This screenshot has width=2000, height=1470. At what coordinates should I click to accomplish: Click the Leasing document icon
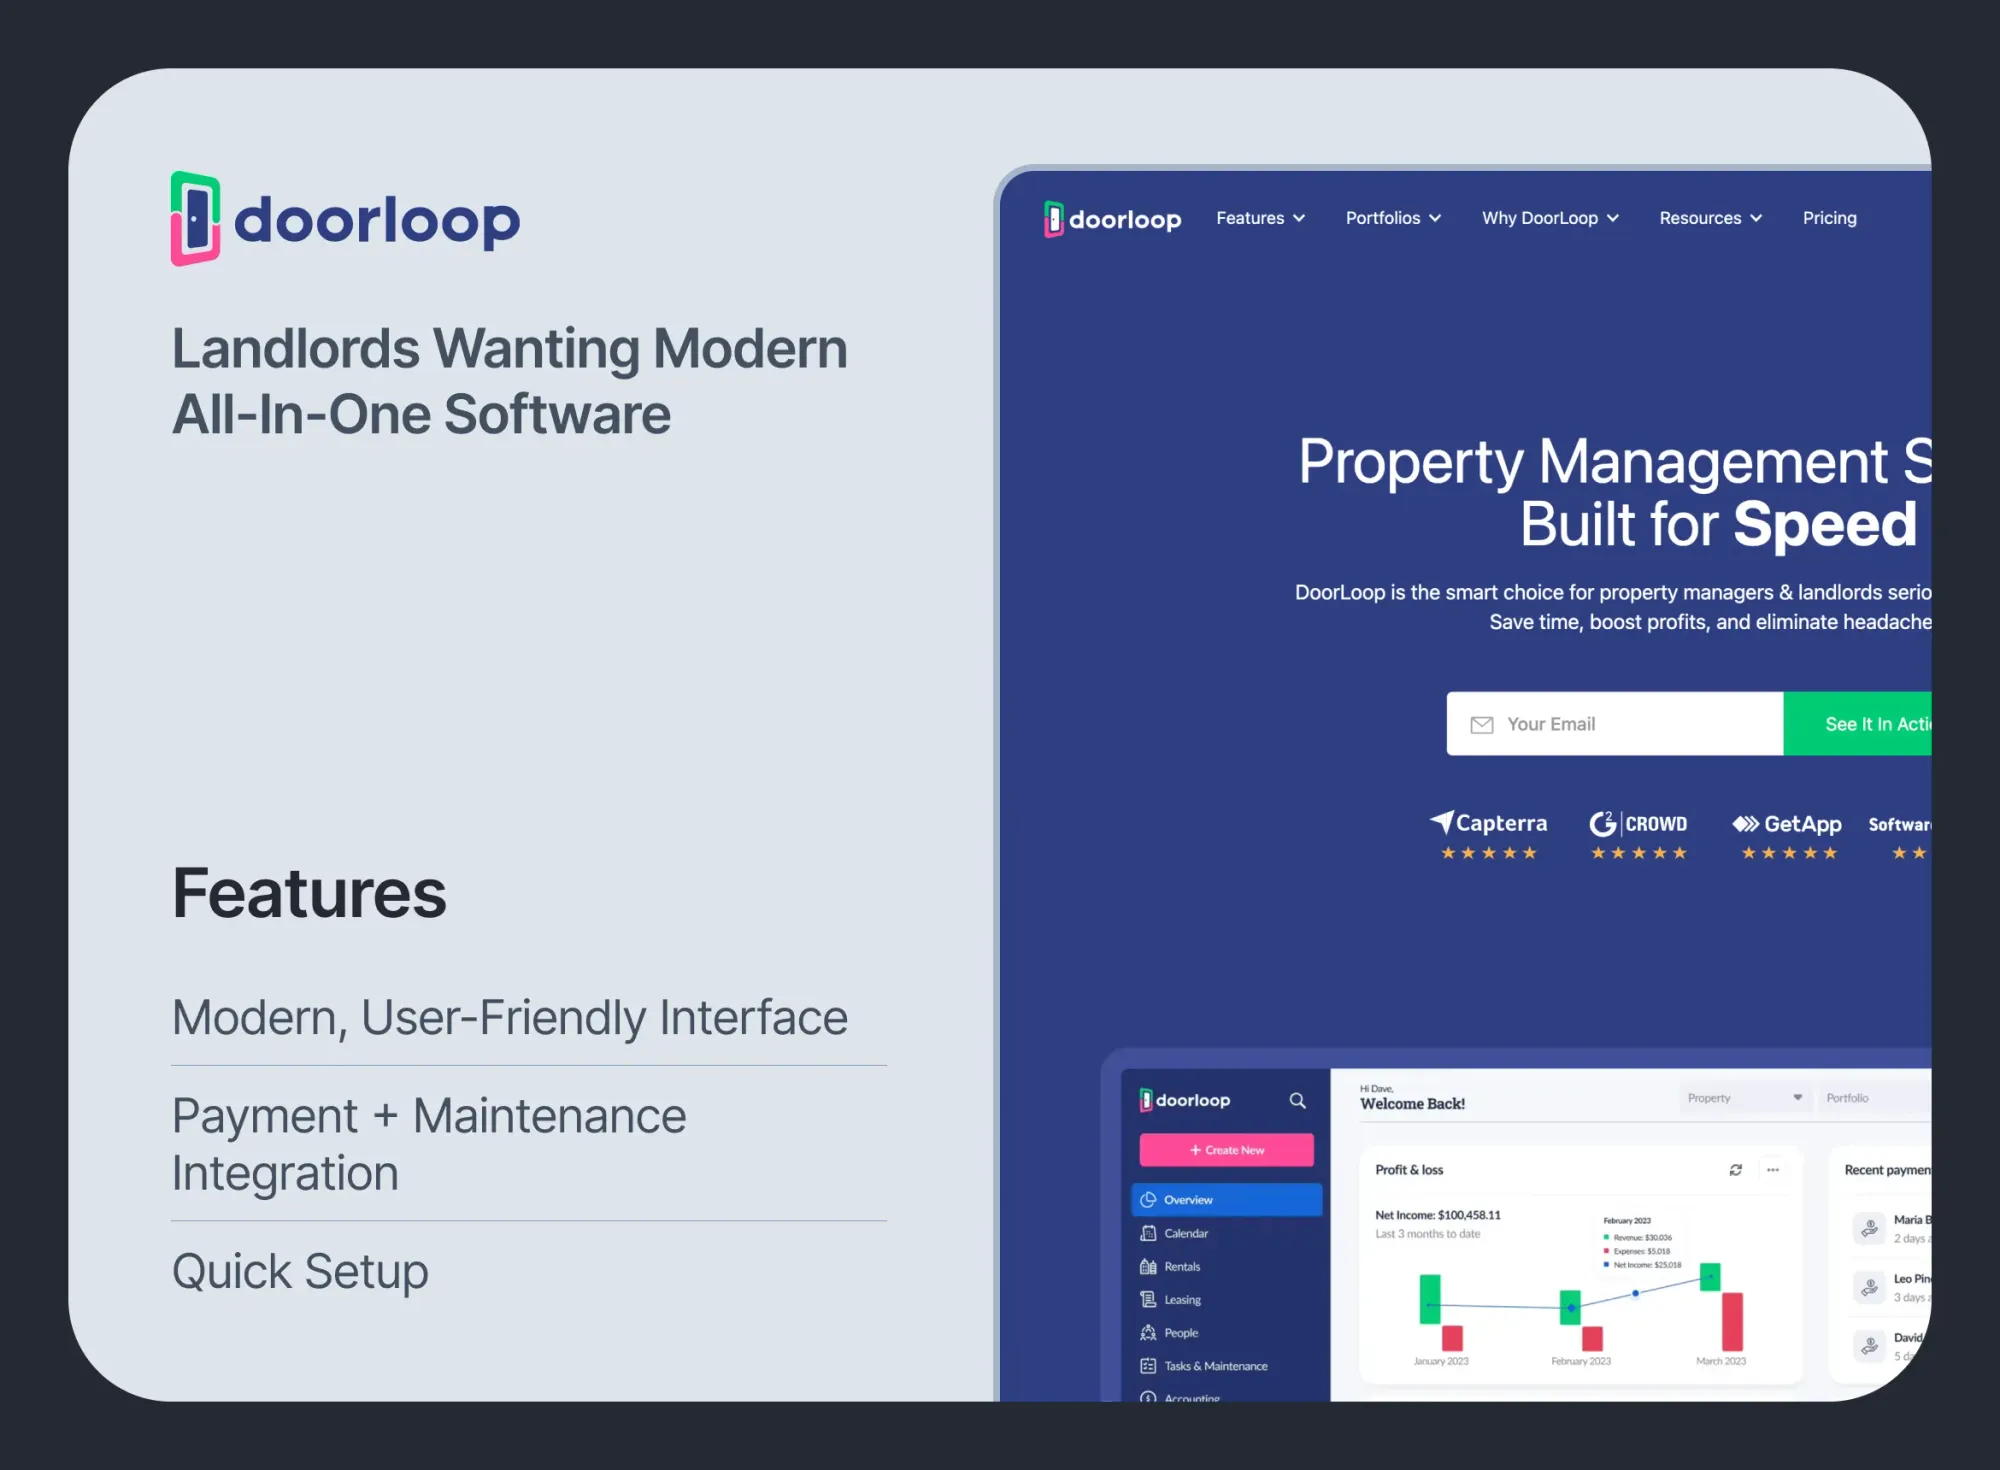click(1148, 1299)
